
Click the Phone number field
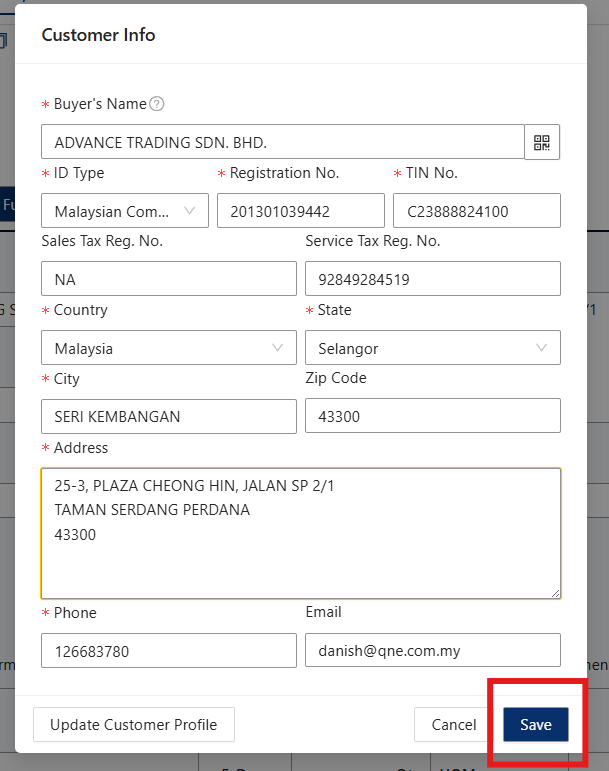pos(168,651)
